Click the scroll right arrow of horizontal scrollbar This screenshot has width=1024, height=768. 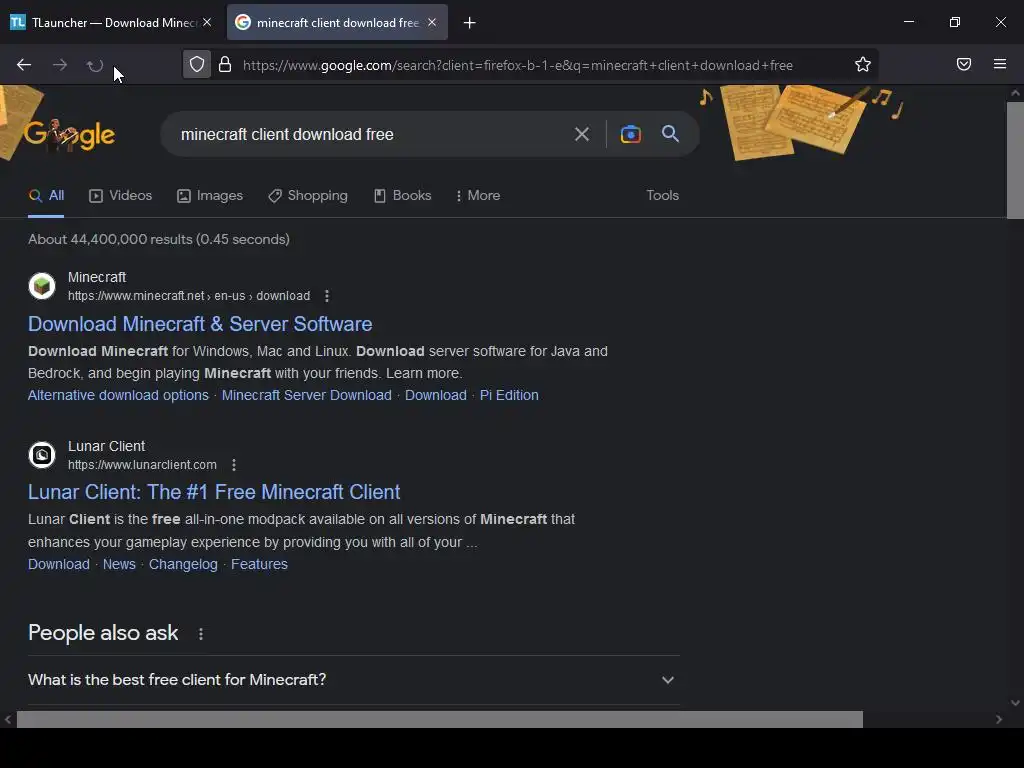tap(999, 719)
